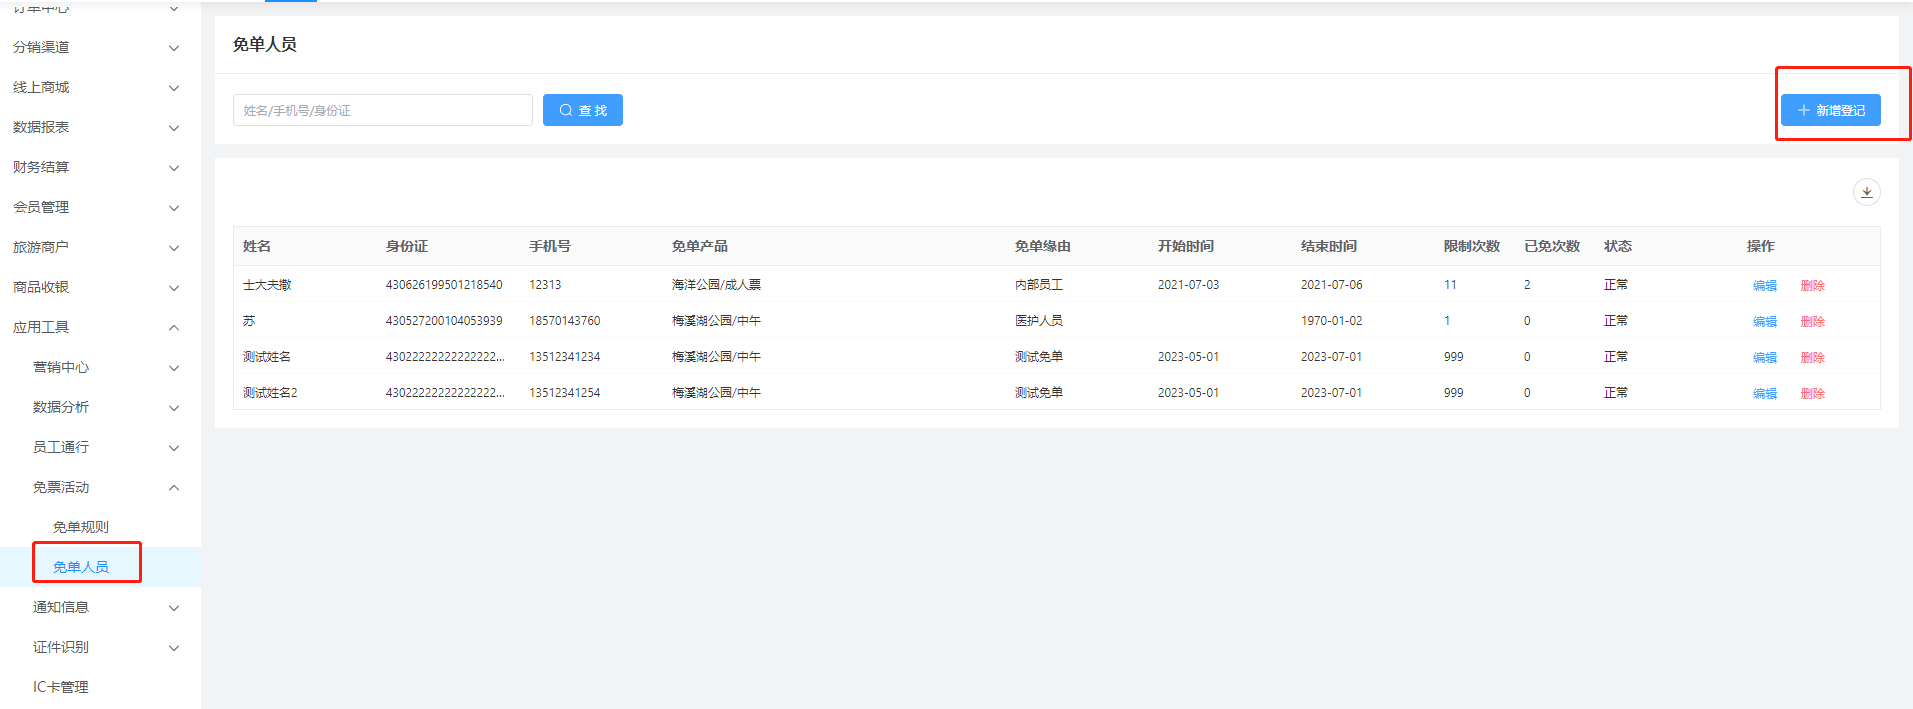Collapse the 免票活动 submenu
1913x709 pixels.
tap(105, 488)
